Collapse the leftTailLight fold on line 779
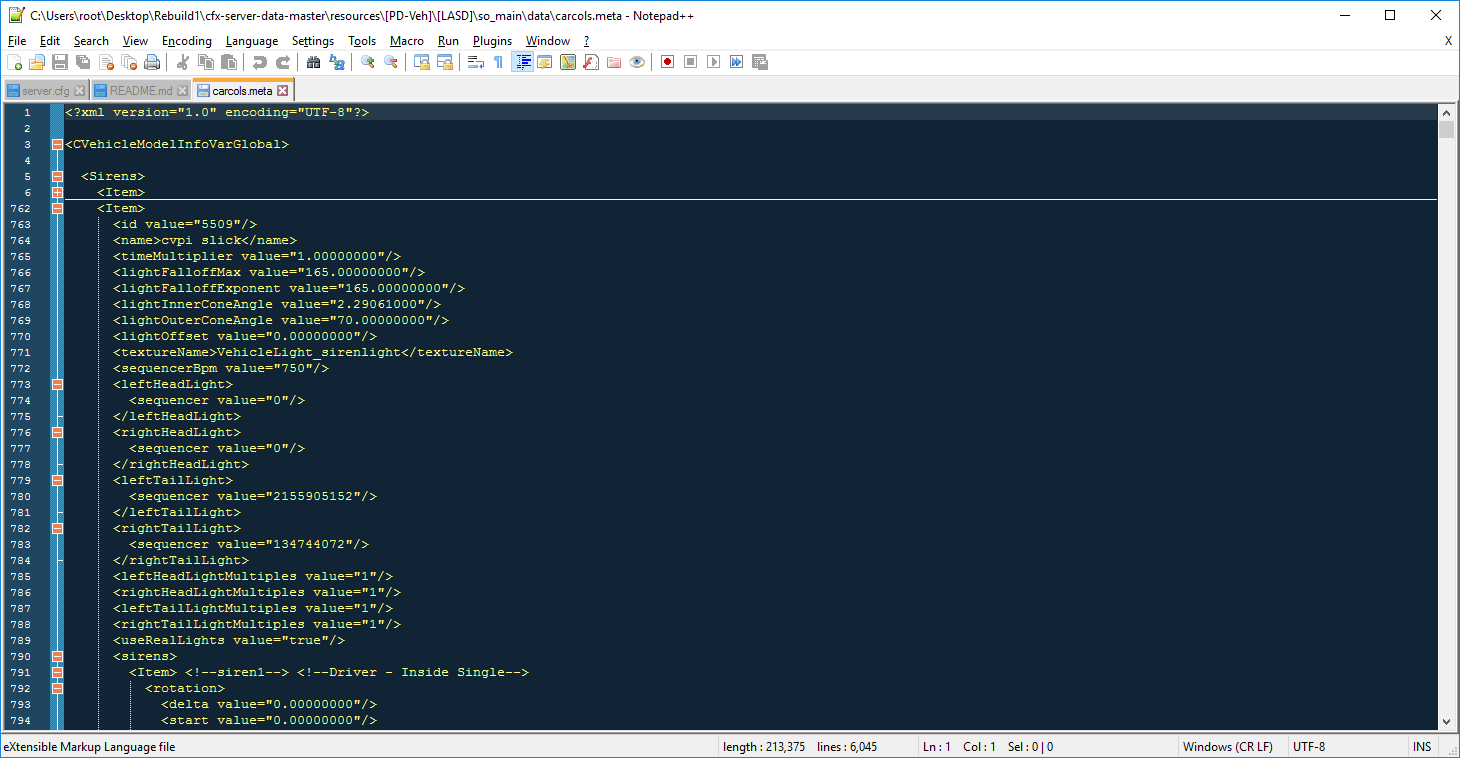 click(57, 480)
